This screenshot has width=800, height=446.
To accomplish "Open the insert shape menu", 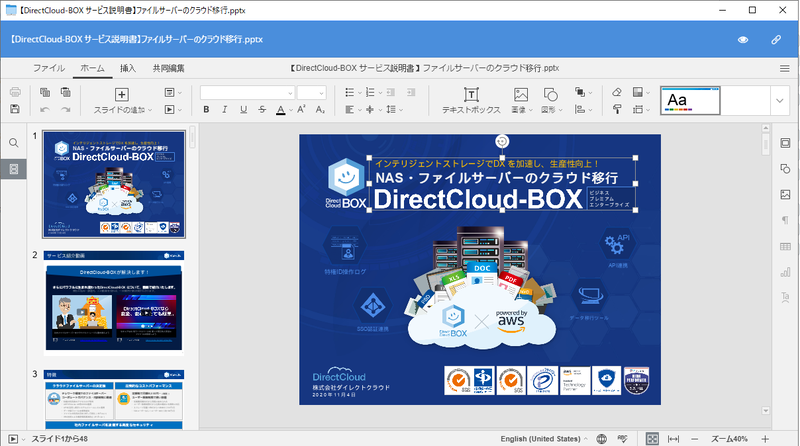I will coord(551,101).
